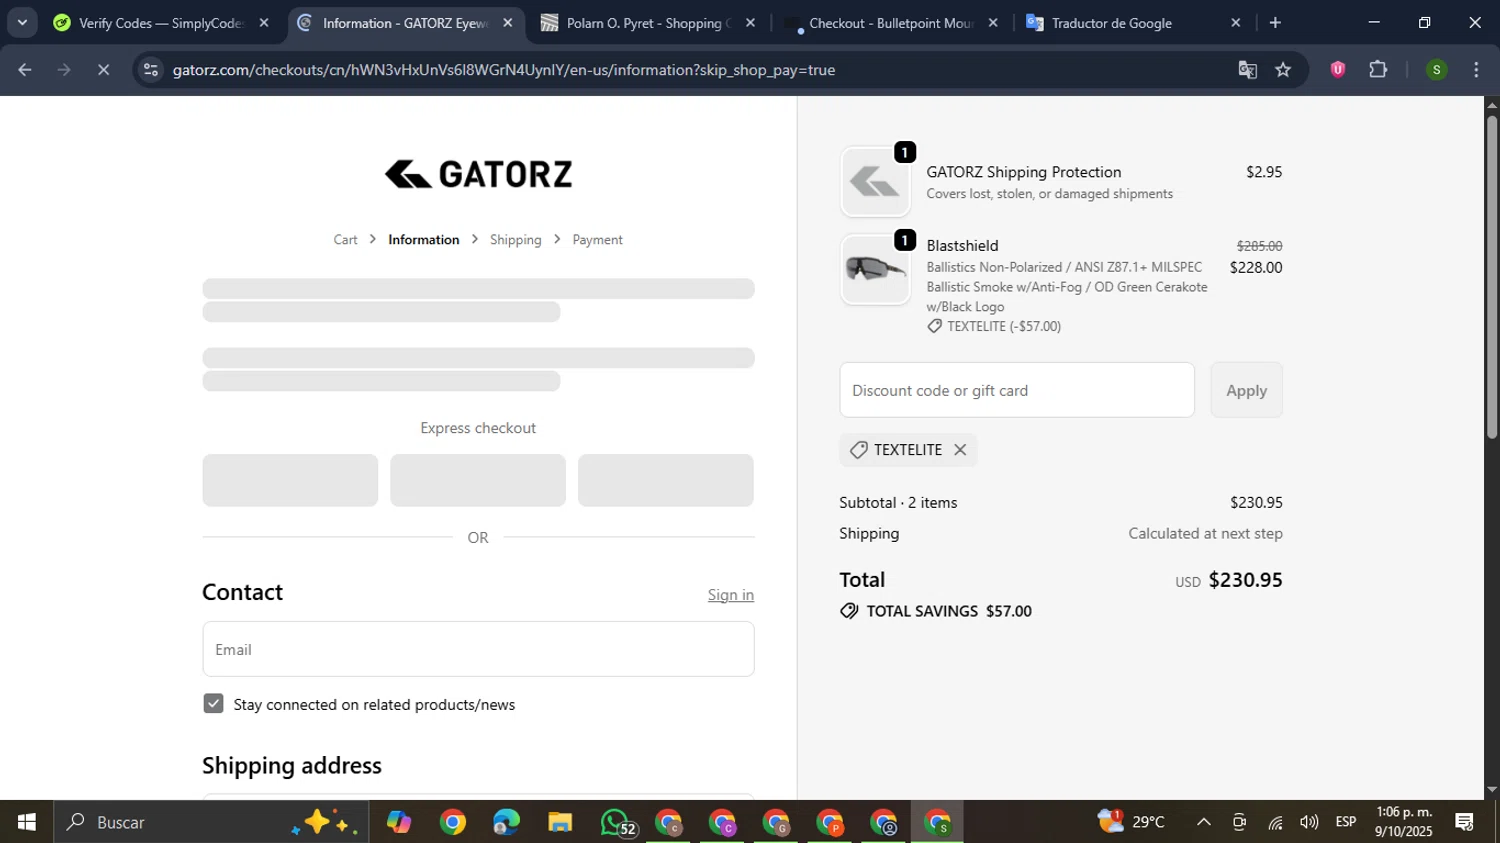
Task: Close the Polarn O. Pyret tab
Action: coord(750,23)
